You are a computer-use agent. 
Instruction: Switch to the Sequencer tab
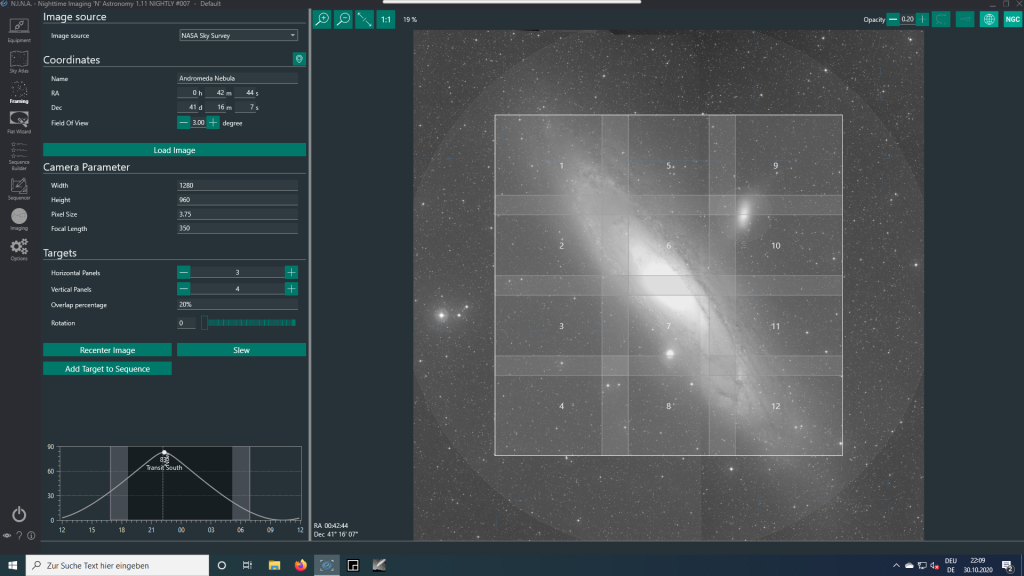pos(19,187)
